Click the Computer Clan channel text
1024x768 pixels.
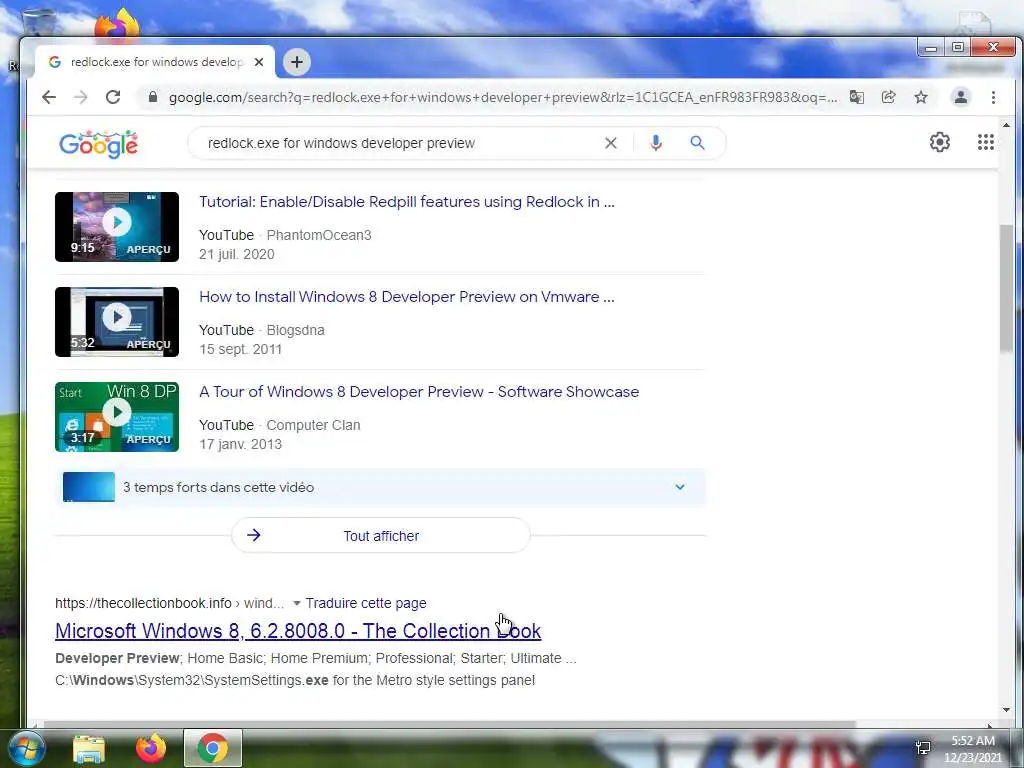tap(313, 425)
